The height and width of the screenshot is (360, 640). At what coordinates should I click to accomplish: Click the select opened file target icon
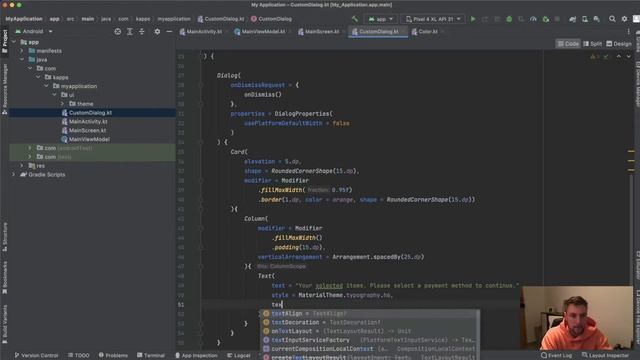(x=118, y=31)
